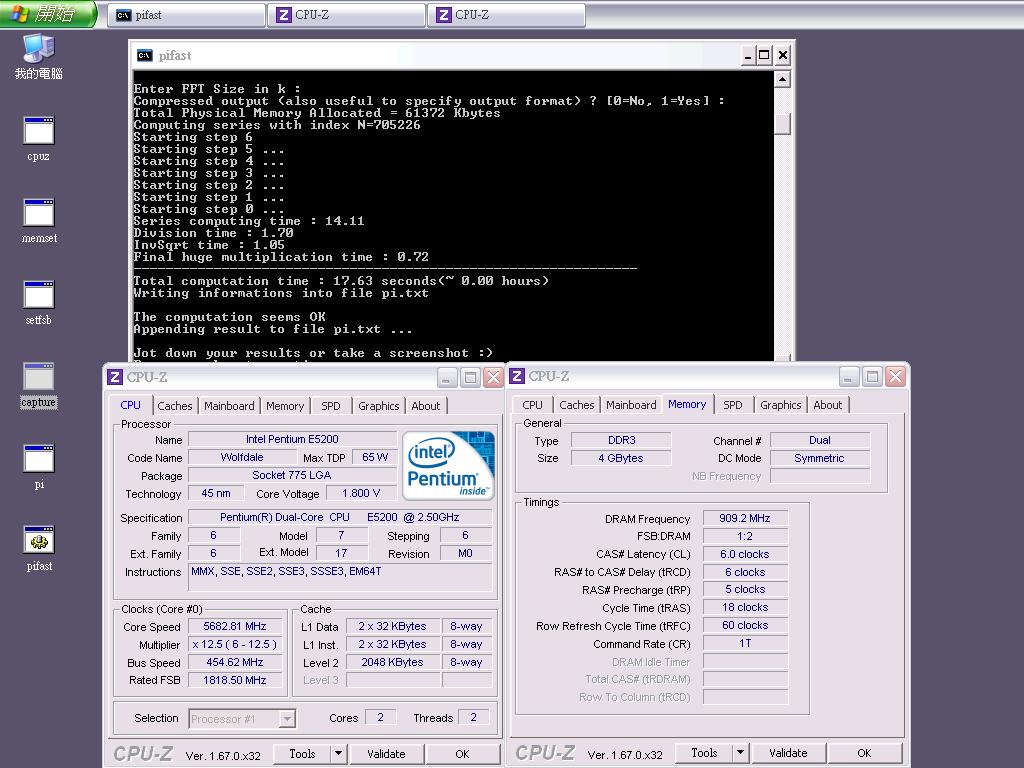
Task: Click pifast console scrollbar up arrow
Action: (x=782, y=80)
